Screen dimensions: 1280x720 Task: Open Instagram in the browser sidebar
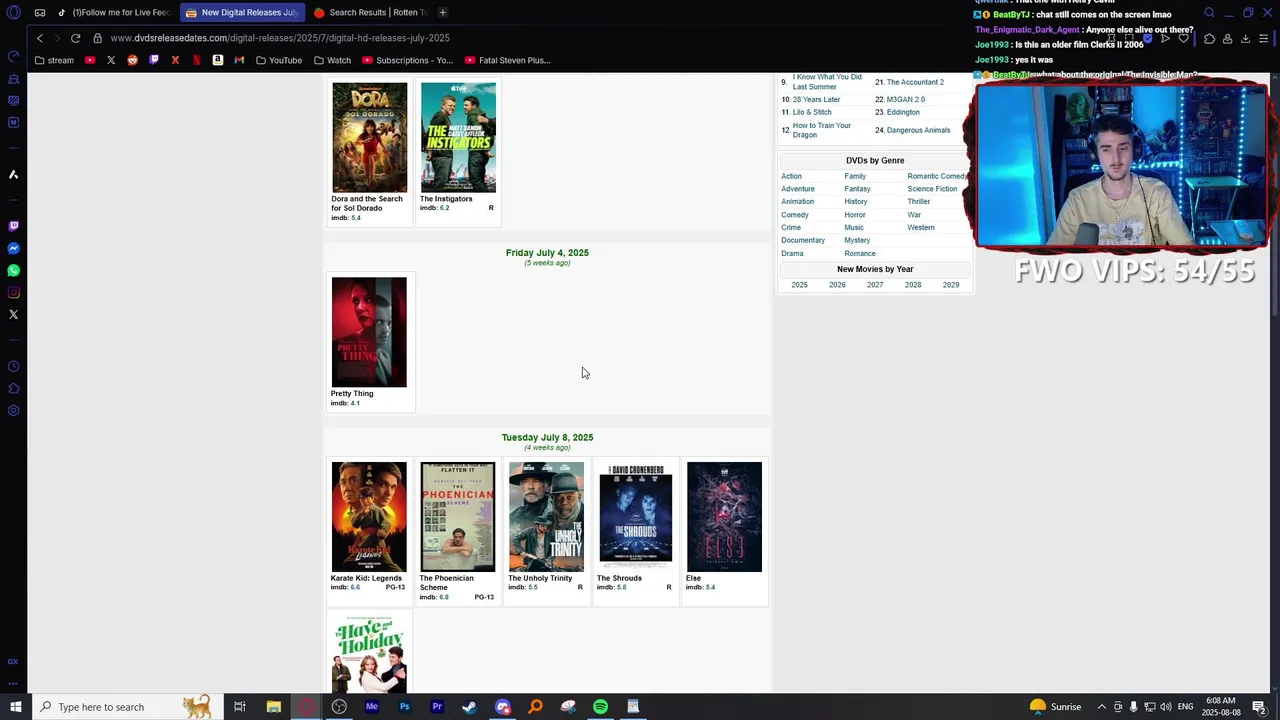coord(13,292)
